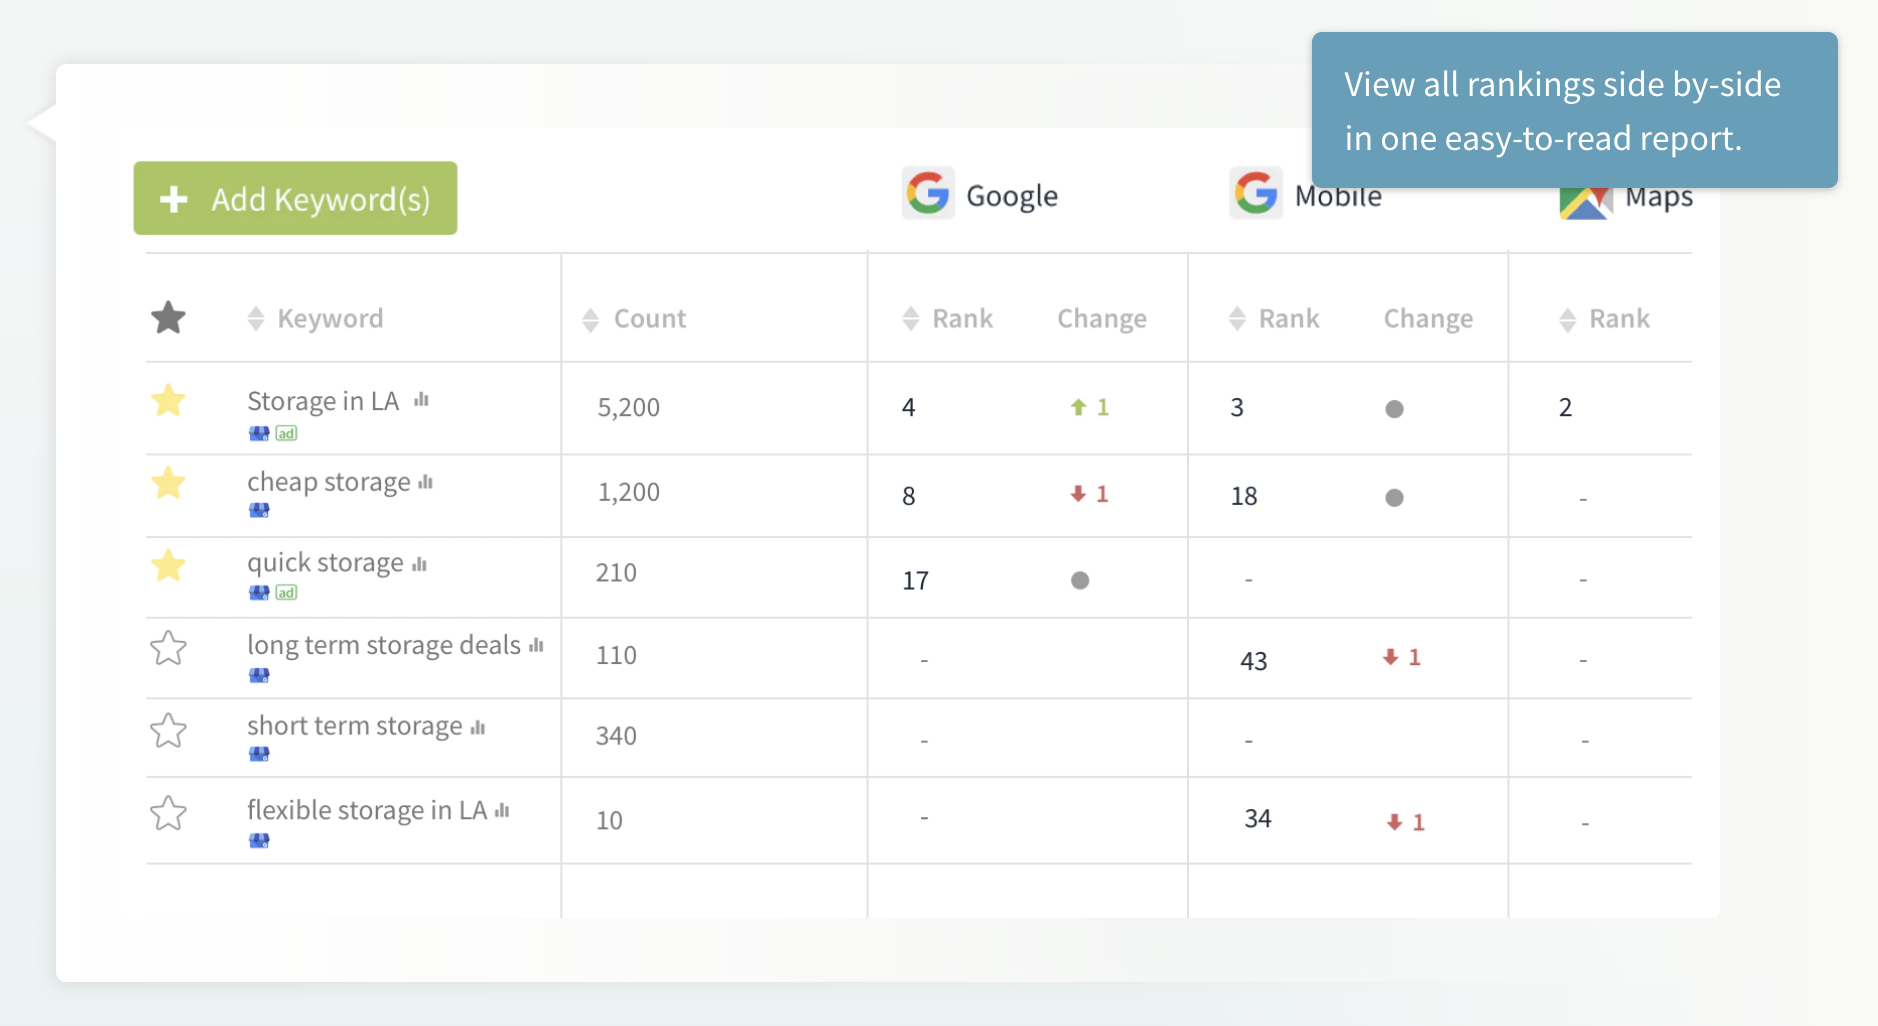Click the bar chart icon beside "long term storage deals"
The height and width of the screenshot is (1026, 1878).
point(536,643)
